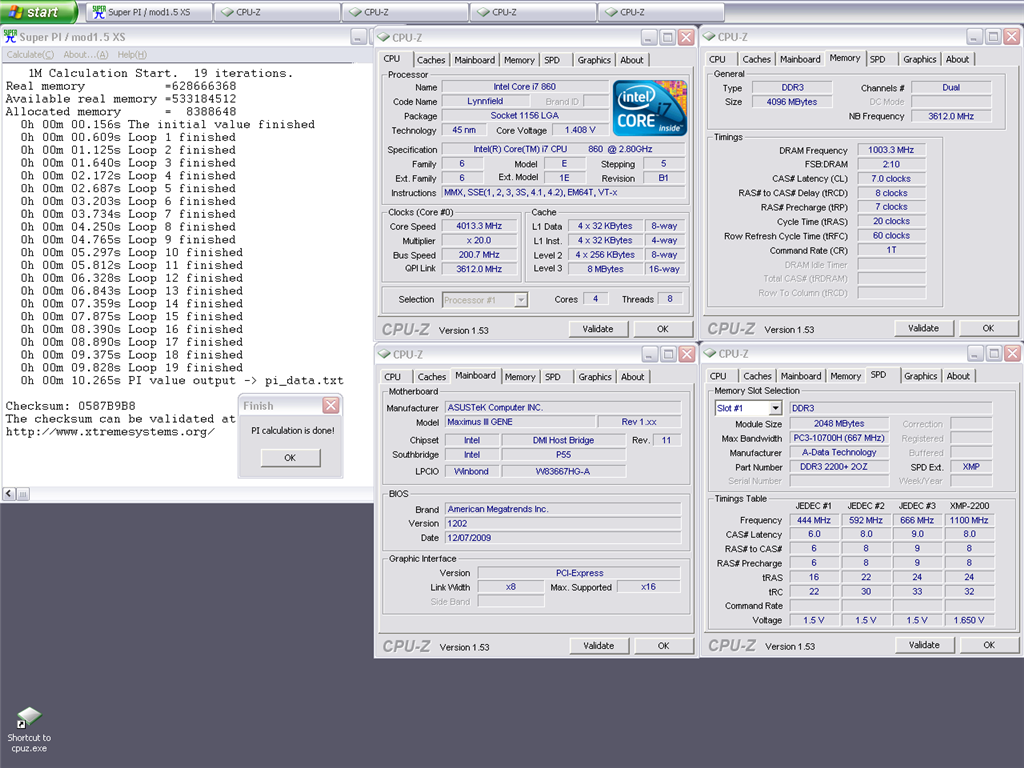The width and height of the screenshot is (1024, 768).
Task: Click the DRAM Frequency value field
Action: pyautogui.click(x=891, y=150)
